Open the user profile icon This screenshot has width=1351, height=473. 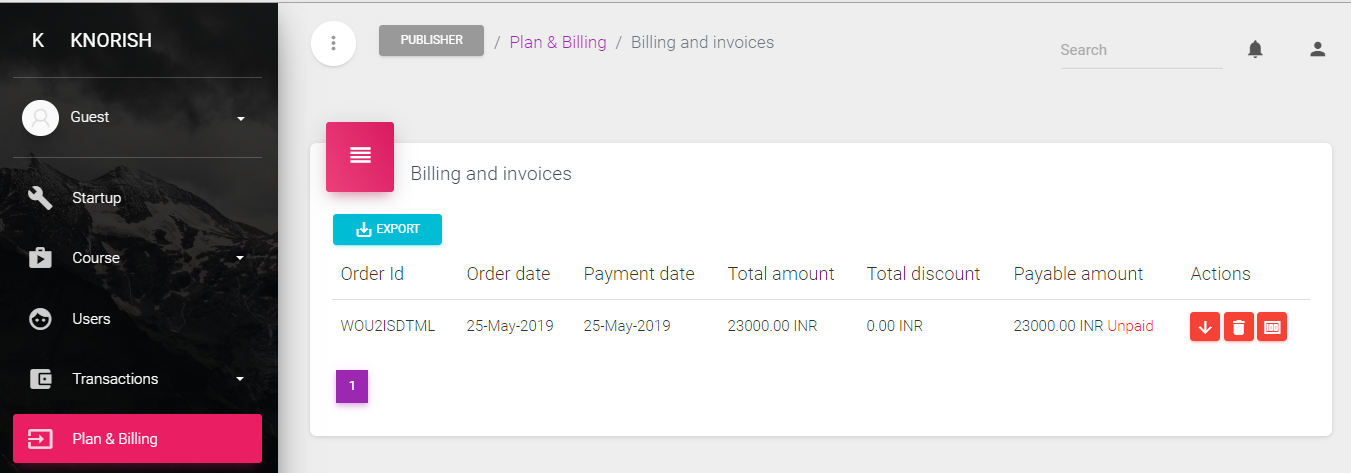1317,49
